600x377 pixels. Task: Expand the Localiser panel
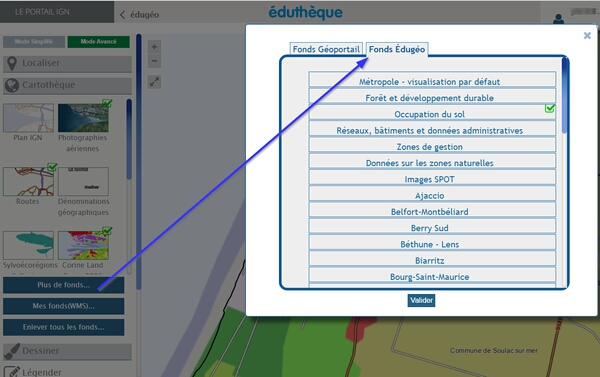pyautogui.click(x=67, y=64)
